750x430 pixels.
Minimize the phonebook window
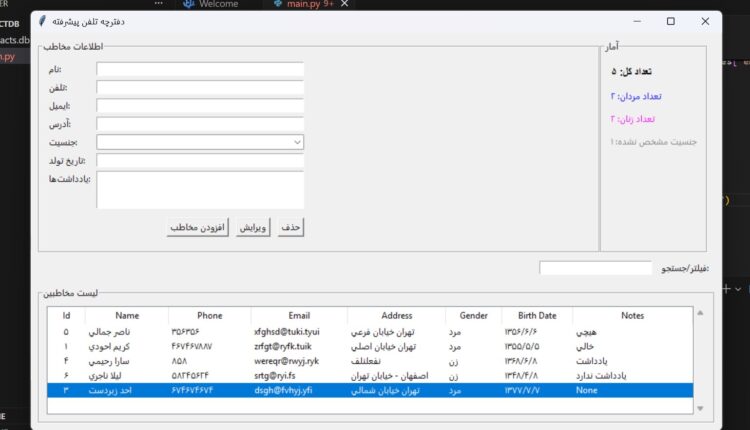637,22
